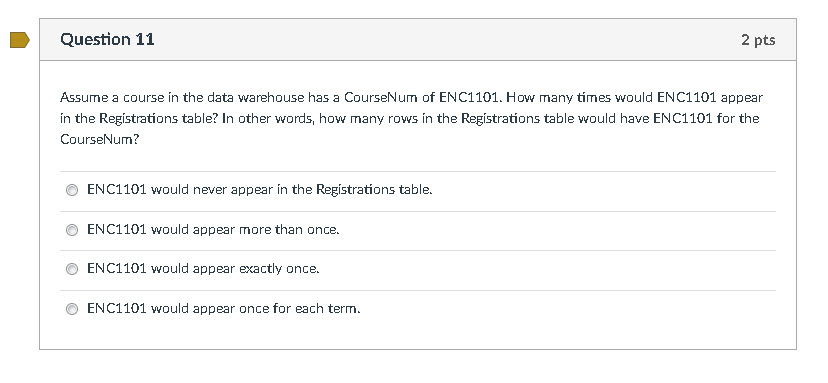Click the yellow flag question marker icon
The image size is (828, 383).
(20, 40)
